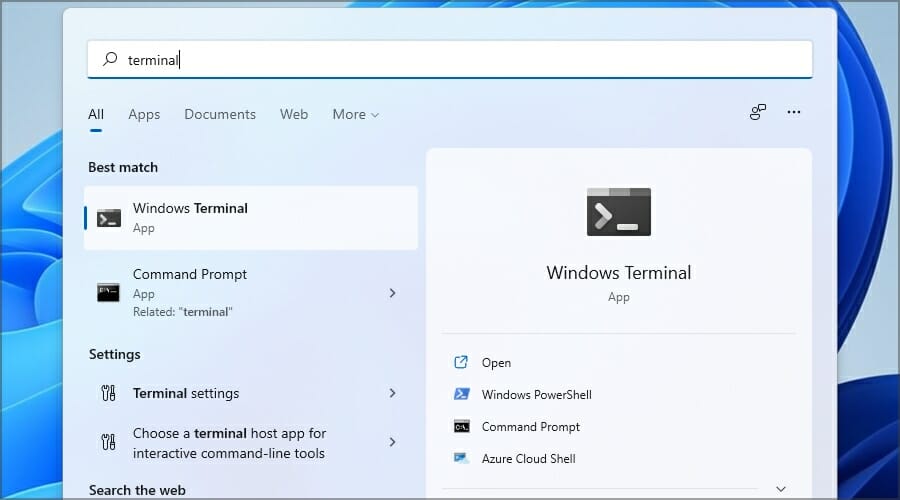This screenshot has width=900, height=500.
Task: Switch to the Web tab
Action: 294,114
